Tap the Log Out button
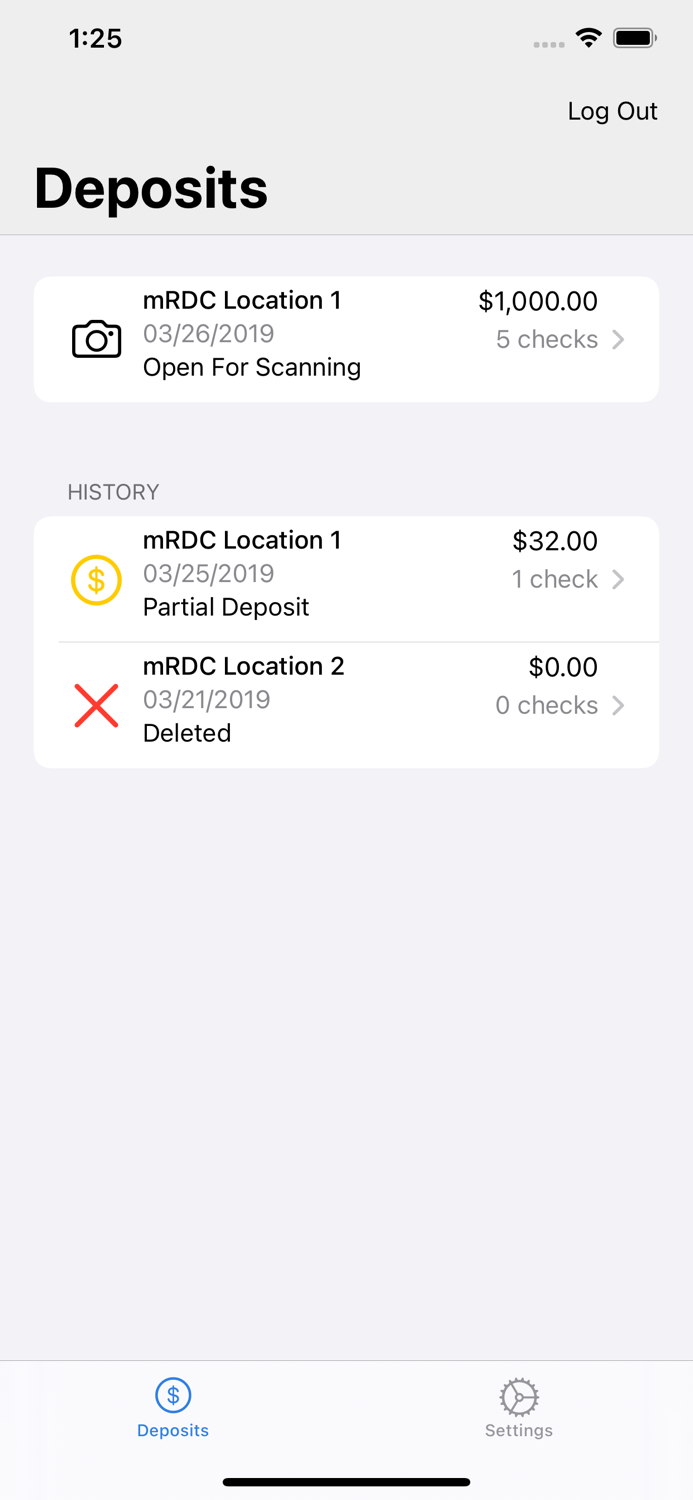Screen dimensions: 693x1500 pyautogui.click(x=612, y=111)
